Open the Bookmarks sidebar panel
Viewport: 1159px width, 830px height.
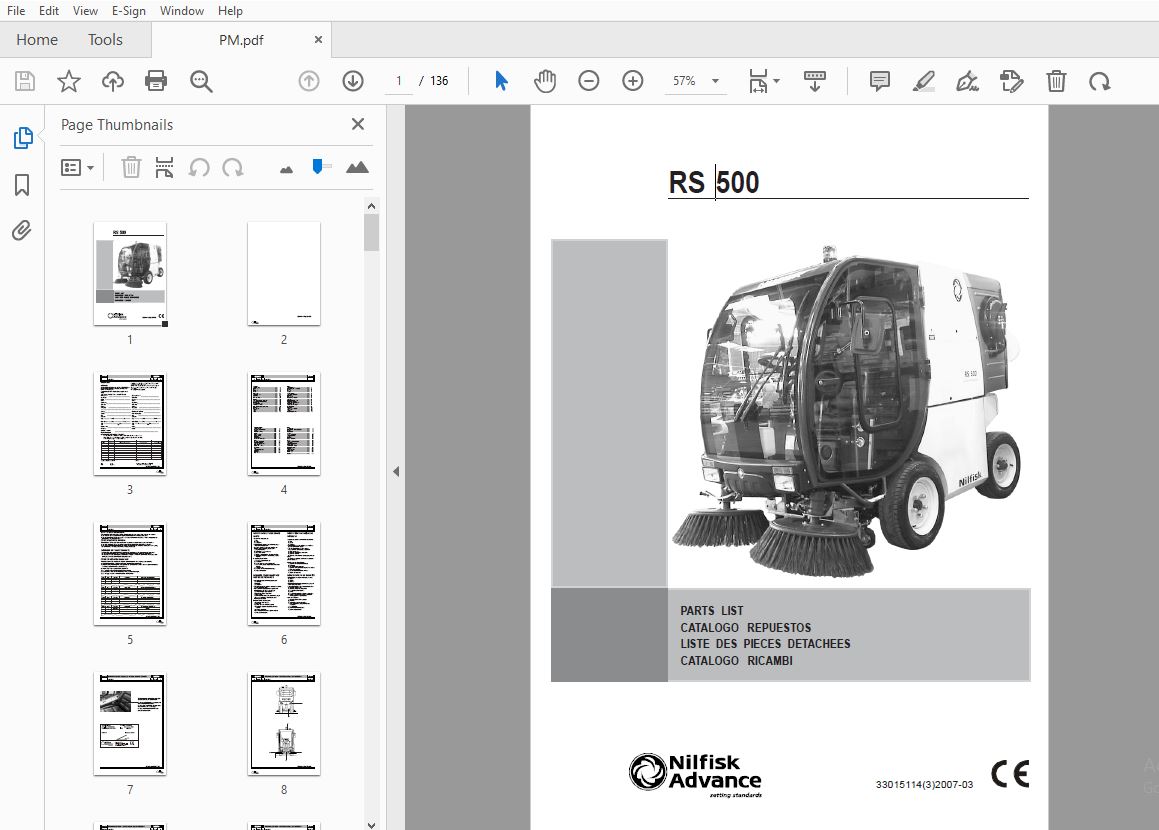pos(22,185)
